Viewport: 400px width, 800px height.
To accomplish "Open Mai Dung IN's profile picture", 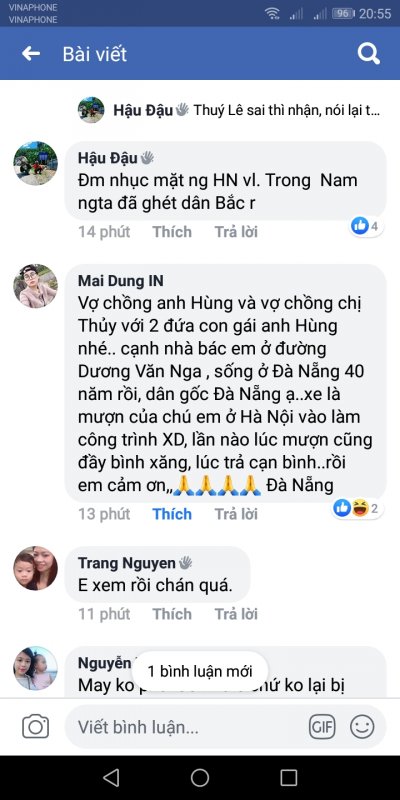I will click(x=35, y=286).
